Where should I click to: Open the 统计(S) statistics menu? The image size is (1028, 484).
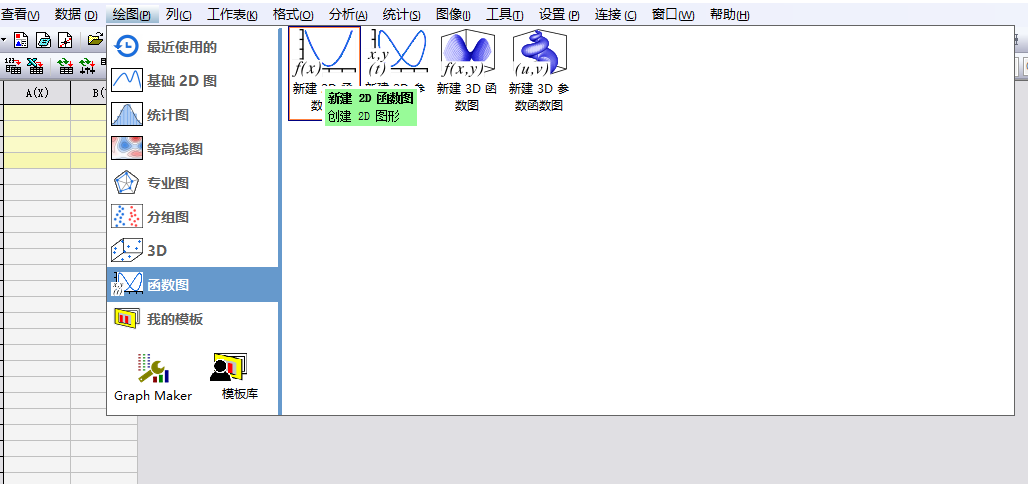tap(402, 14)
